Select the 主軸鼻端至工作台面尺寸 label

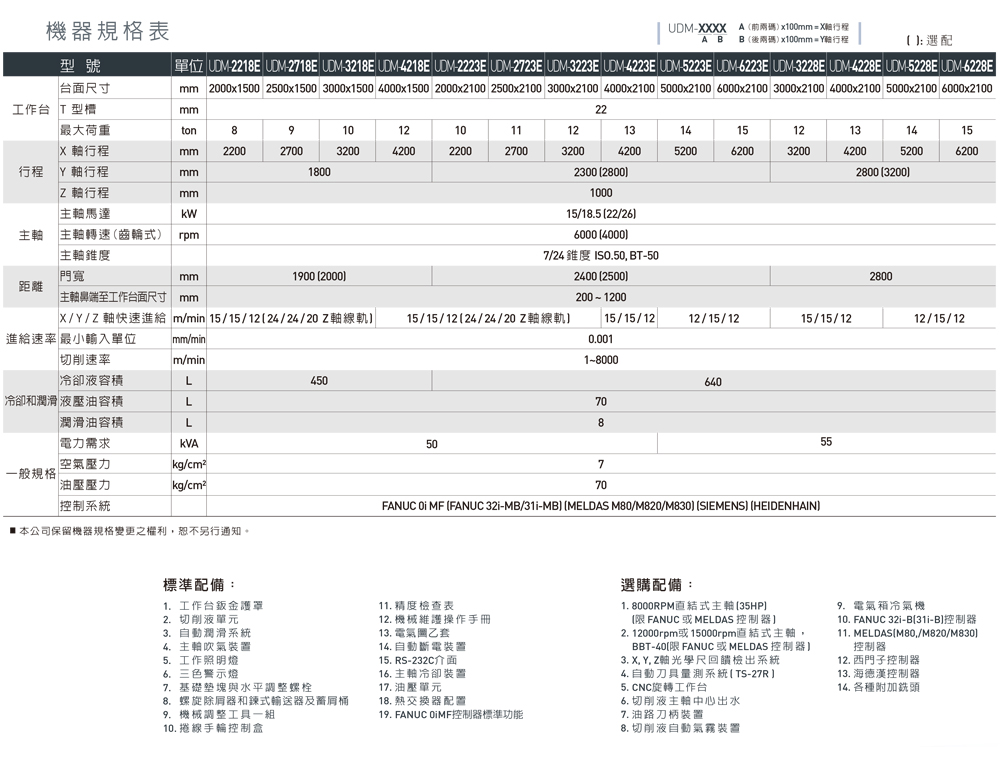pyautogui.click(x=114, y=297)
